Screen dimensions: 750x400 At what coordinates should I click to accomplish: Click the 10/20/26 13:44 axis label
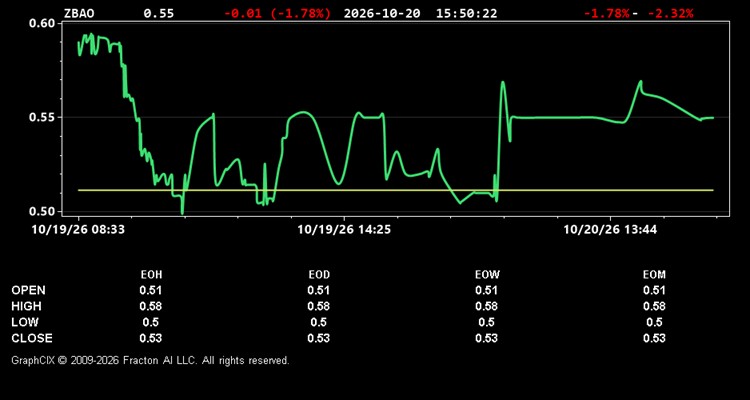[x=610, y=230]
